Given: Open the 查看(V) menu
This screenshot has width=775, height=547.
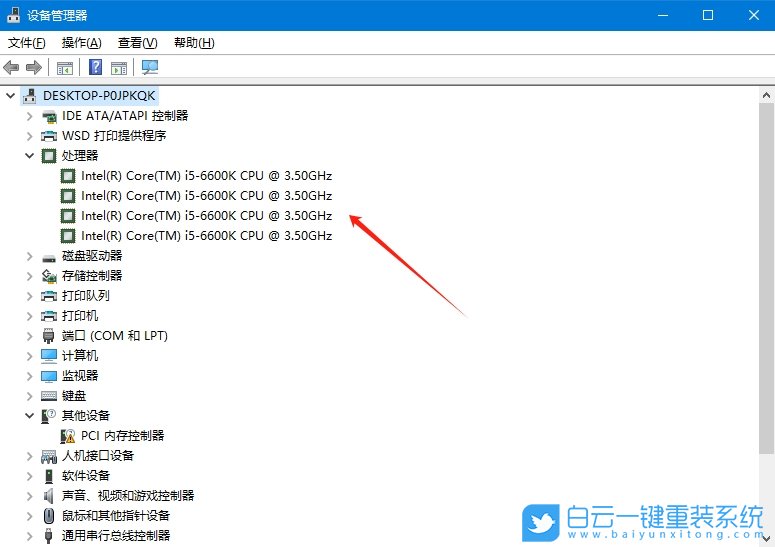Looking at the screenshot, I should pyautogui.click(x=137, y=43).
